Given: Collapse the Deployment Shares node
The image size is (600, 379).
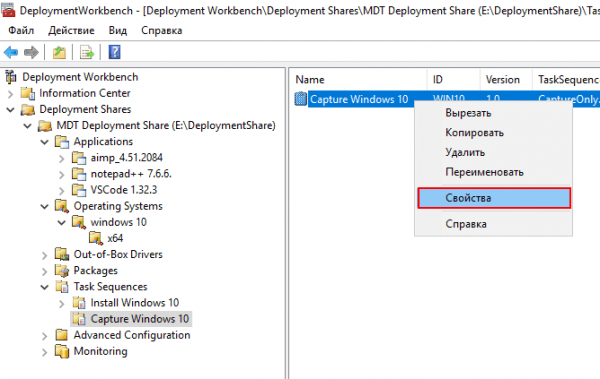Looking at the screenshot, I should [x=11, y=110].
